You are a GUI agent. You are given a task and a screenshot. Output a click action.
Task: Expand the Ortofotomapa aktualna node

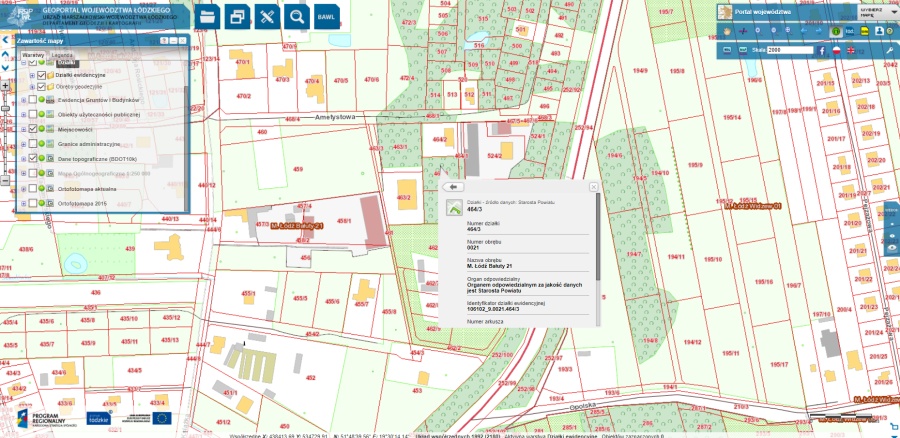click(x=24, y=189)
